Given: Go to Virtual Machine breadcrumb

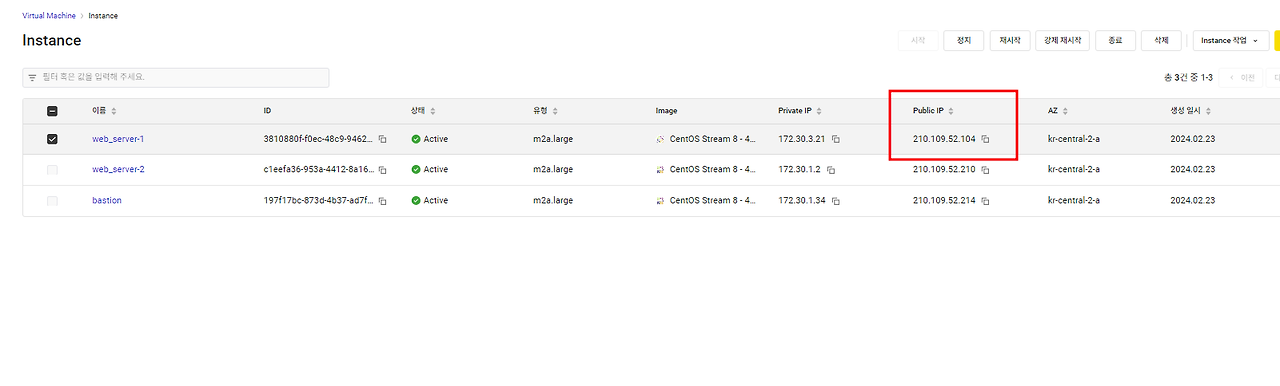Looking at the screenshot, I should pyautogui.click(x=49, y=16).
